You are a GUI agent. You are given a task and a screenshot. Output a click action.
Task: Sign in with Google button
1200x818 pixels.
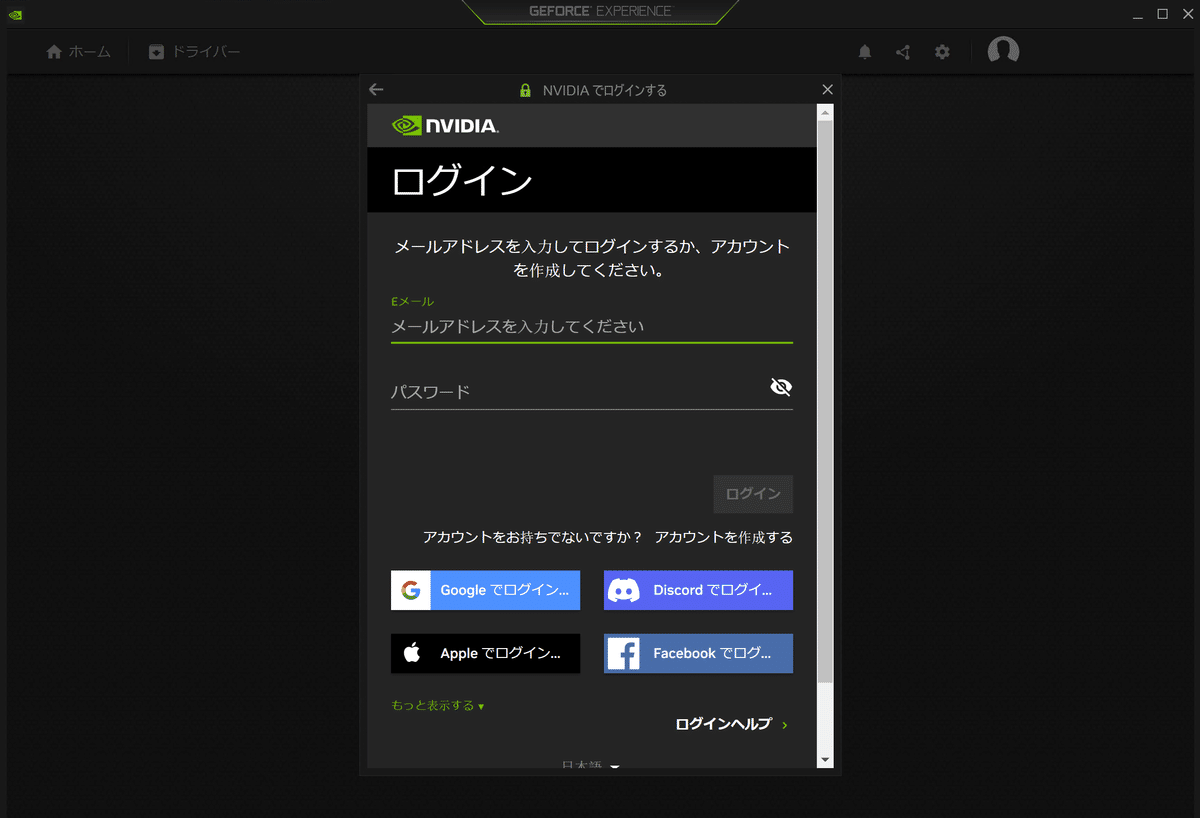485,590
